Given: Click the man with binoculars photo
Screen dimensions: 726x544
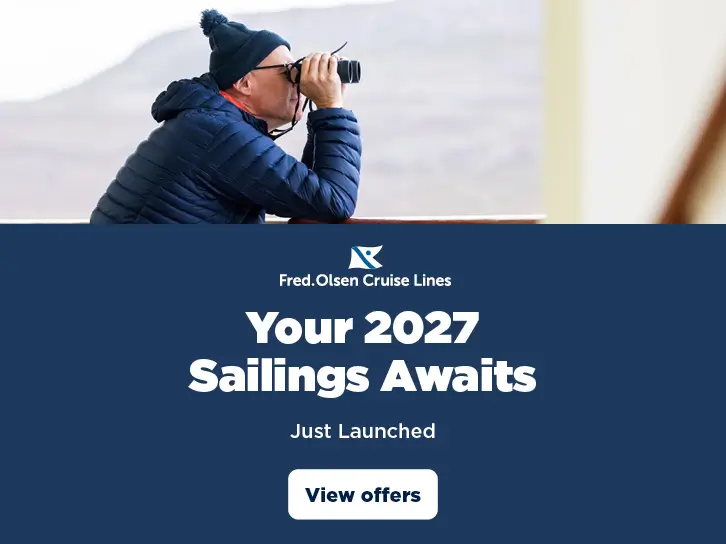Looking at the screenshot, I should 363,112.
